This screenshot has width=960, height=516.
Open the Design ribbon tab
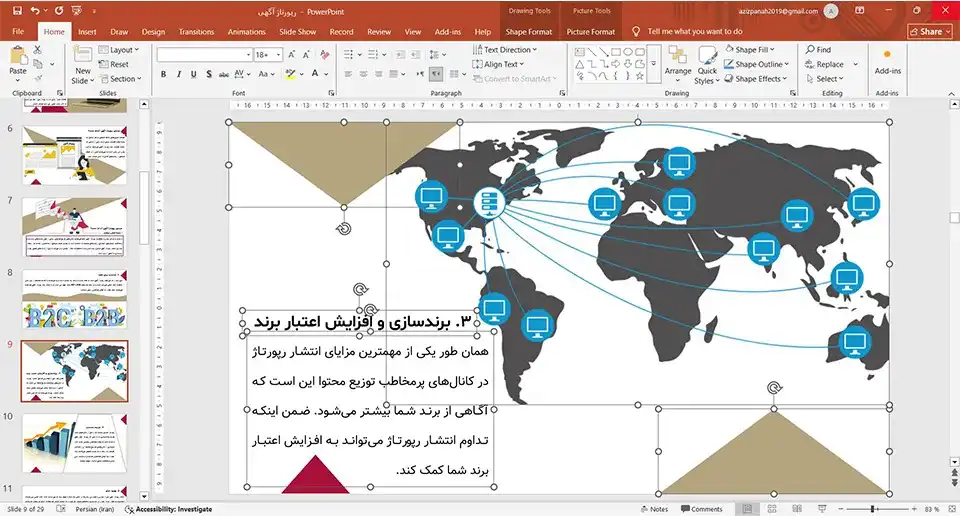coord(153,32)
